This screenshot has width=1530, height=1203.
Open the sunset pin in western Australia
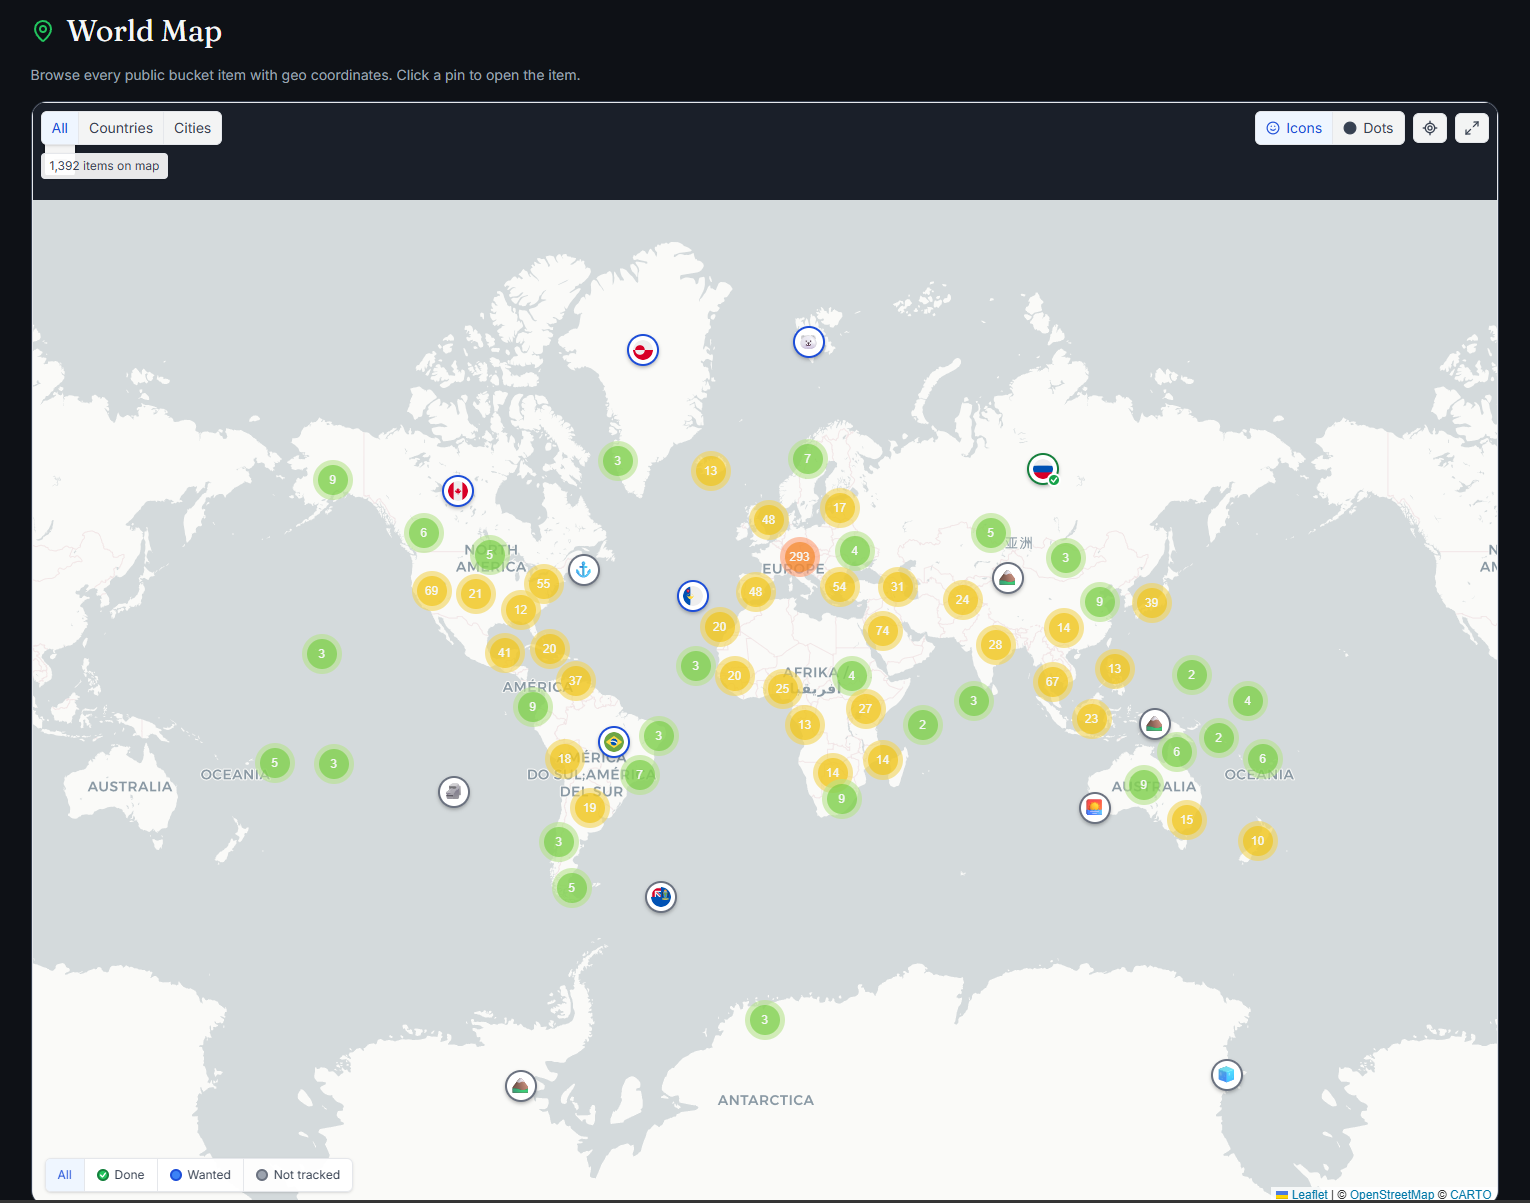1095,808
